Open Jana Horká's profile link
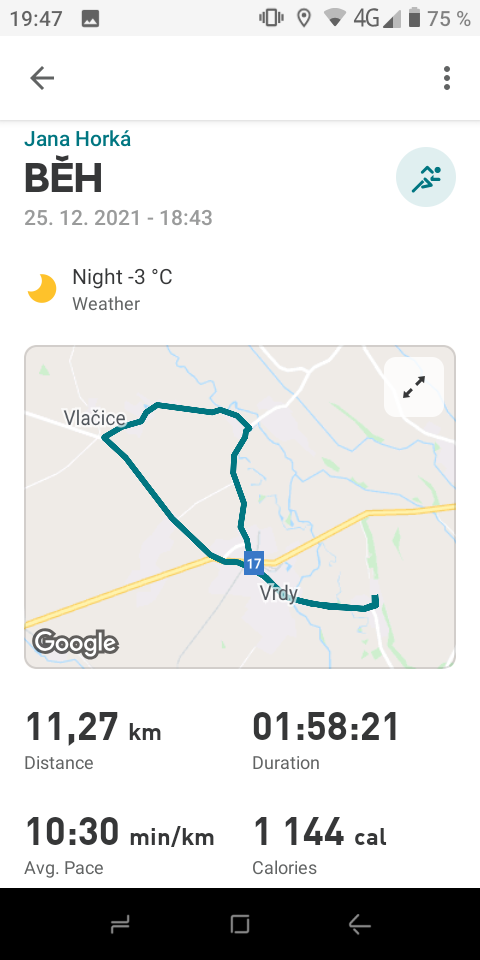This screenshot has width=480, height=960. [78, 139]
